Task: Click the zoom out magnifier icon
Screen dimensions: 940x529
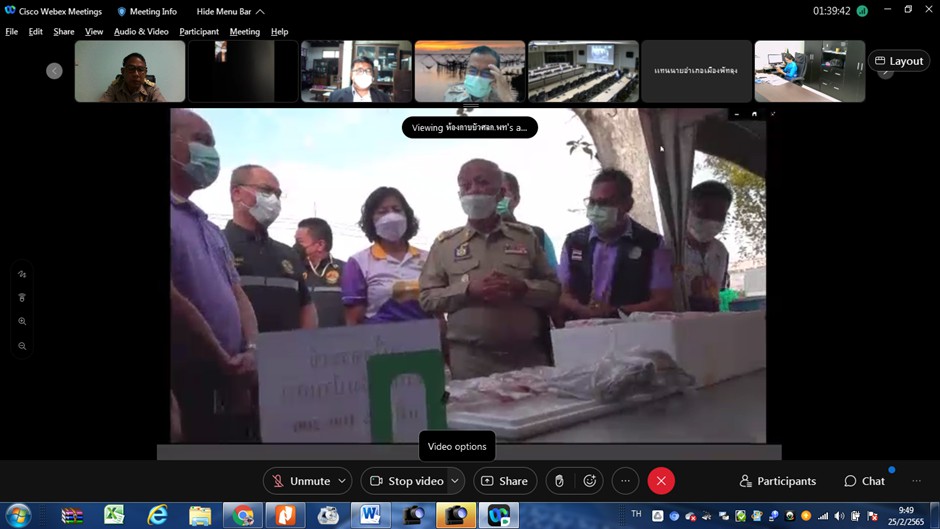Action: click(x=22, y=346)
